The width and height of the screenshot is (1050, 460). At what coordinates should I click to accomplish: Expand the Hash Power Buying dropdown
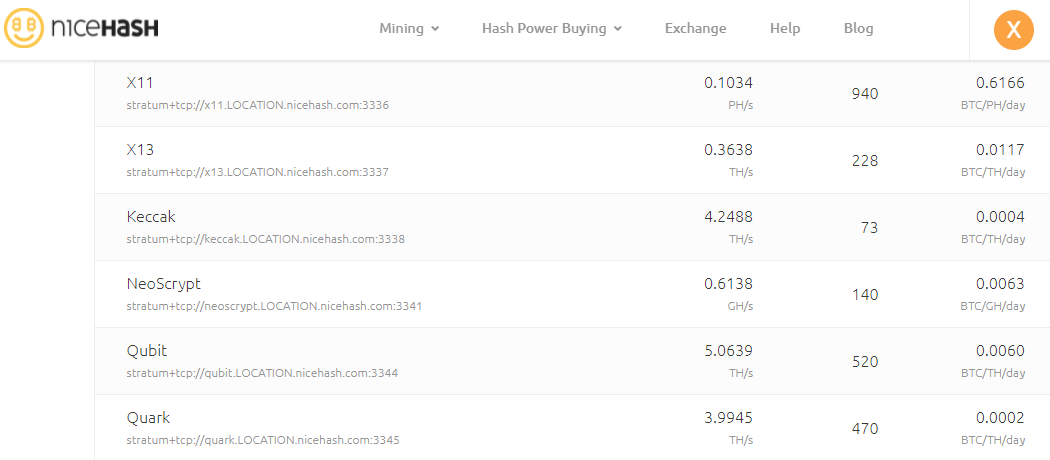pyautogui.click(x=552, y=29)
